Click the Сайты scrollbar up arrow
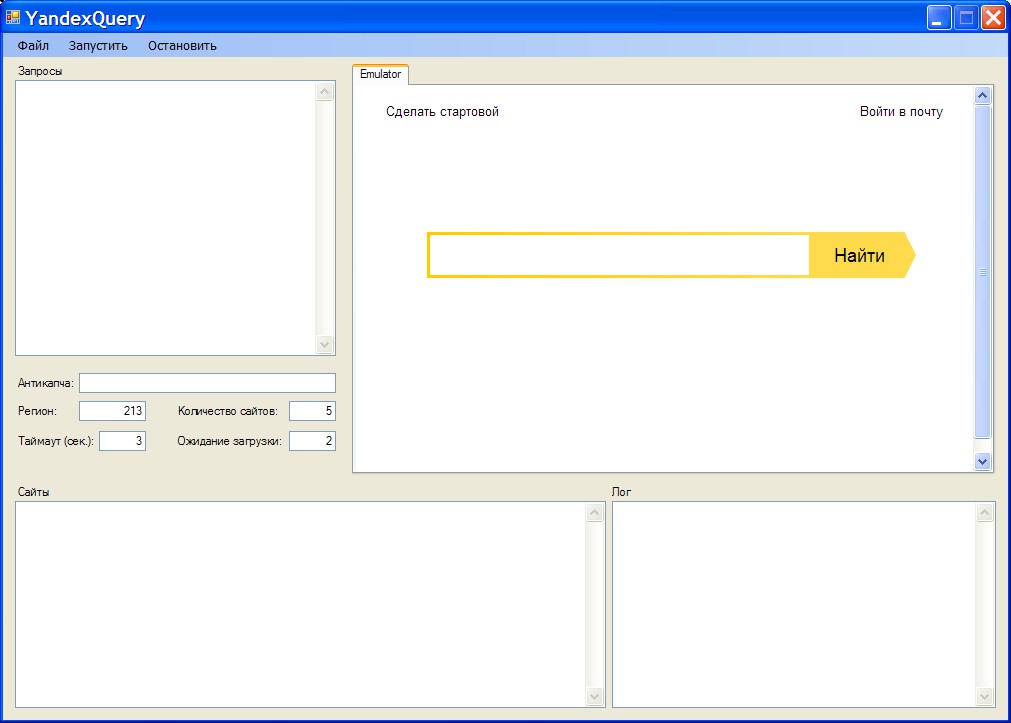Image resolution: width=1011 pixels, height=723 pixels. (x=594, y=513)
